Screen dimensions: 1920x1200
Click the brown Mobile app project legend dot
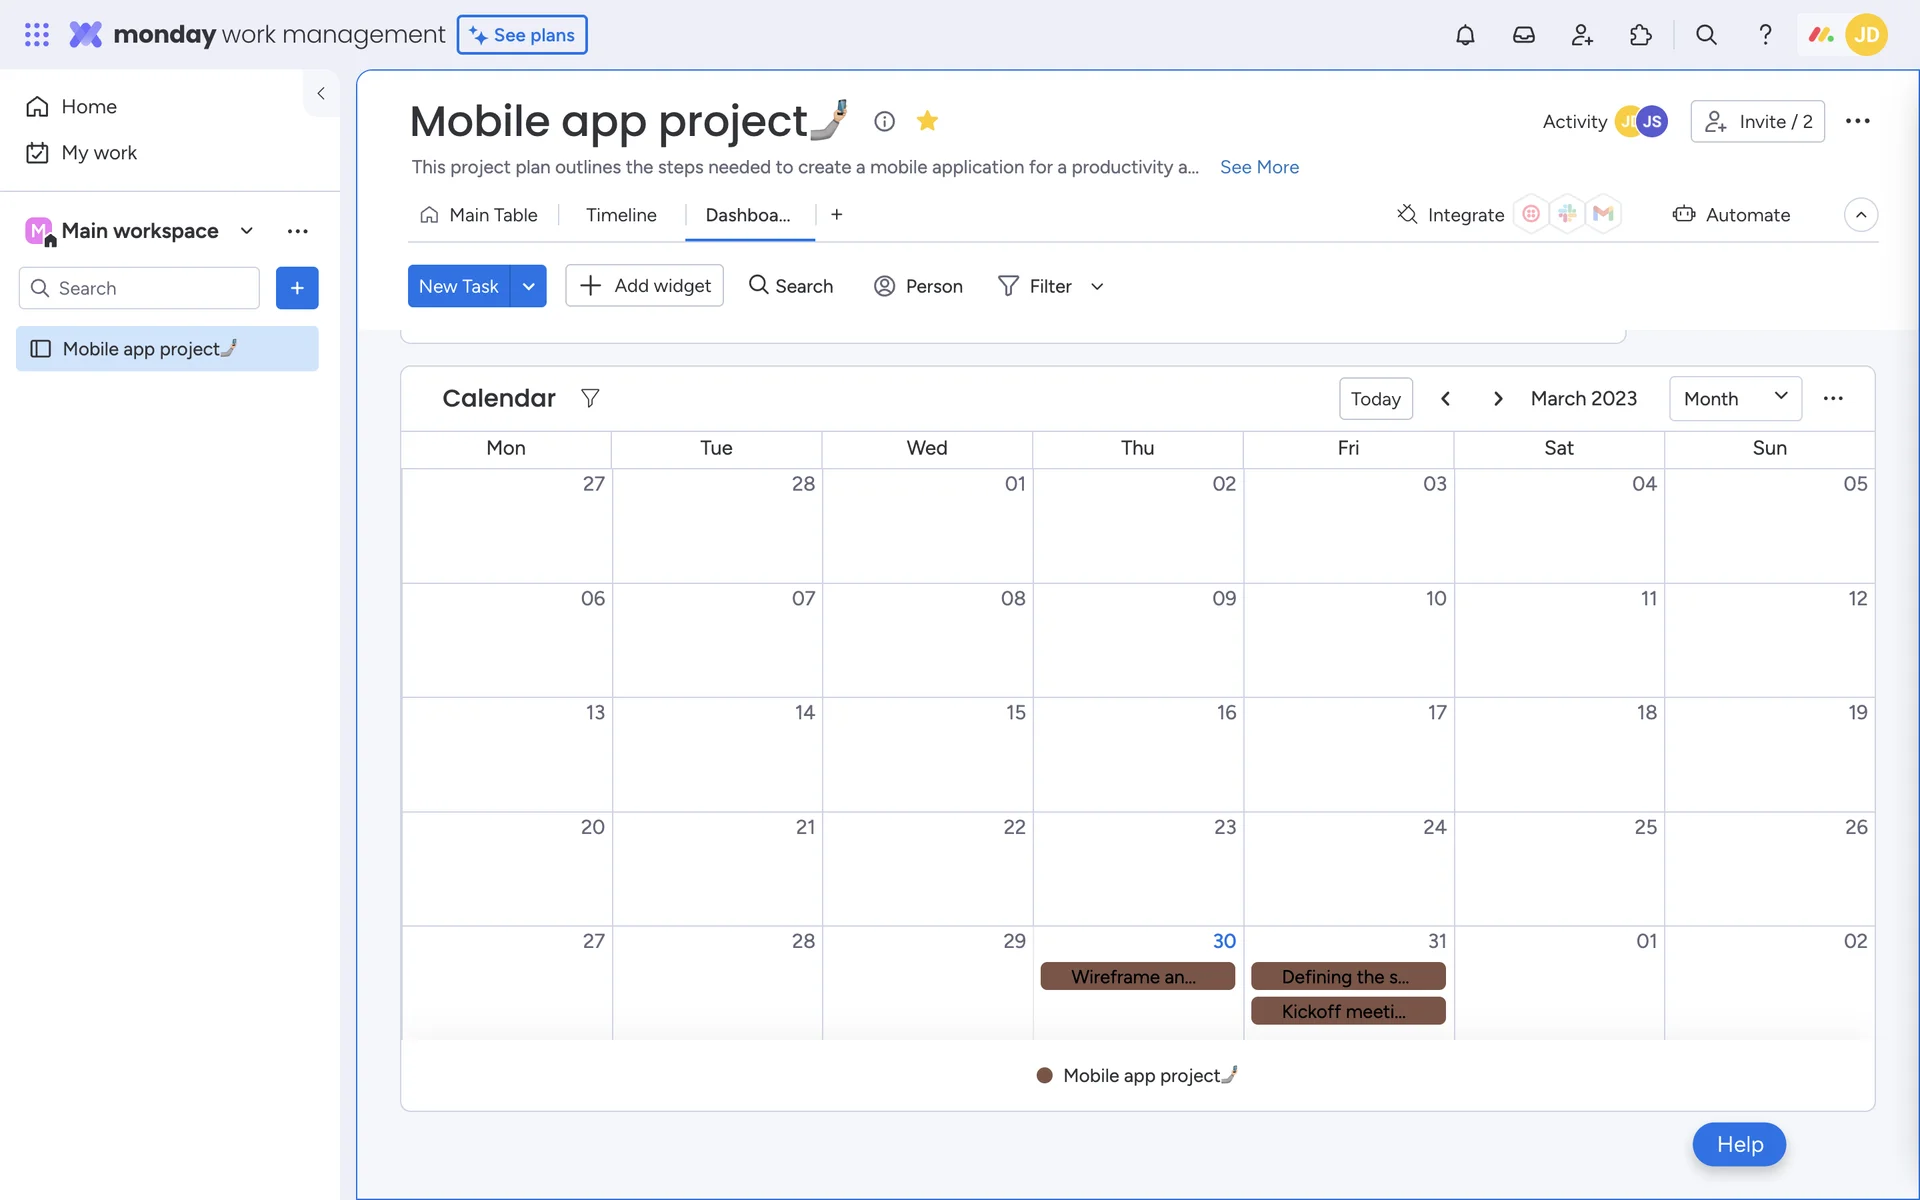(1044, 1075)
